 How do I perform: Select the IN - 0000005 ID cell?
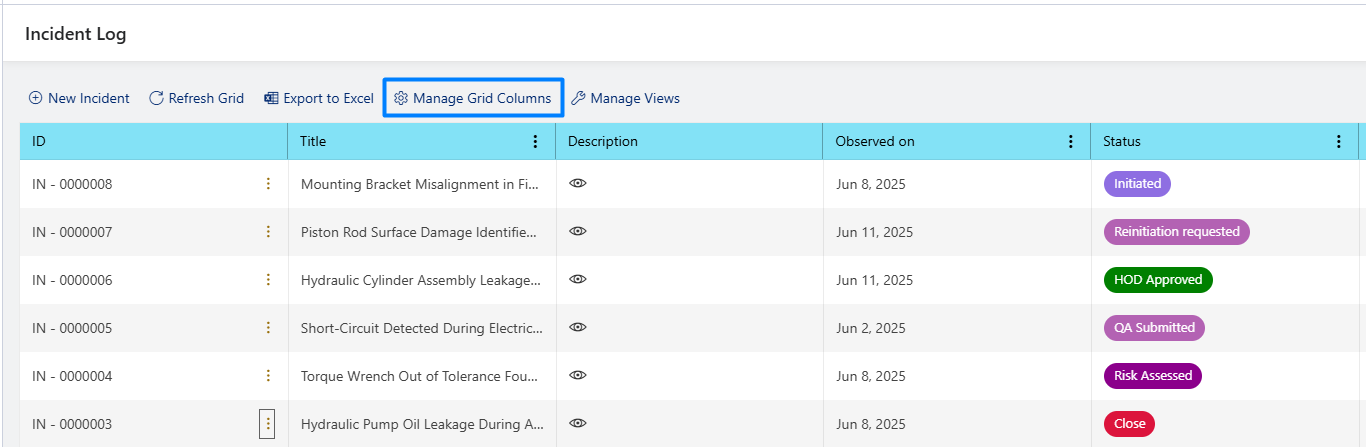154,328
